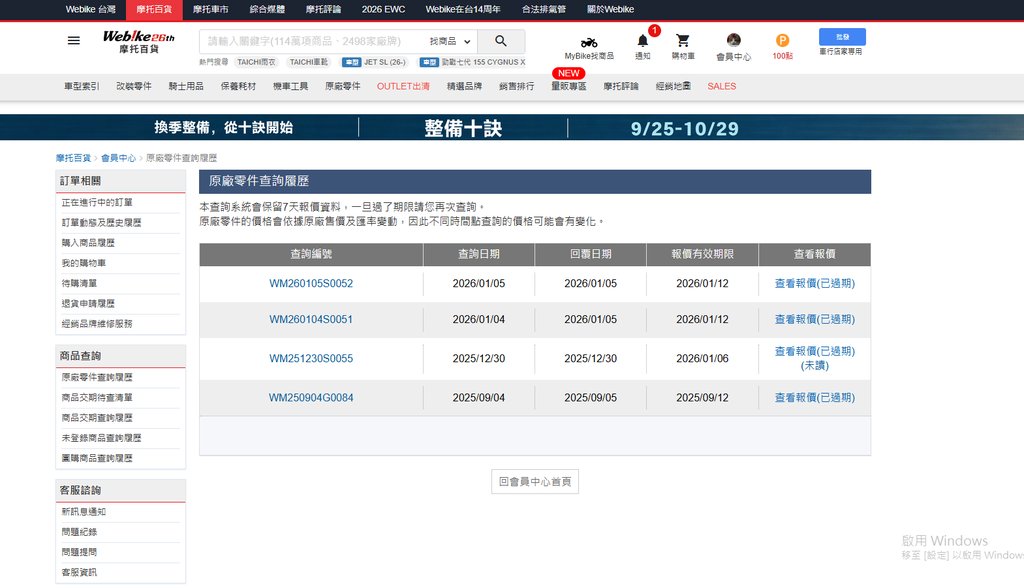The width and height of the screenshot is (1024, 588).
Task: Open 關於Webike top link
Action: click(611, 9)
